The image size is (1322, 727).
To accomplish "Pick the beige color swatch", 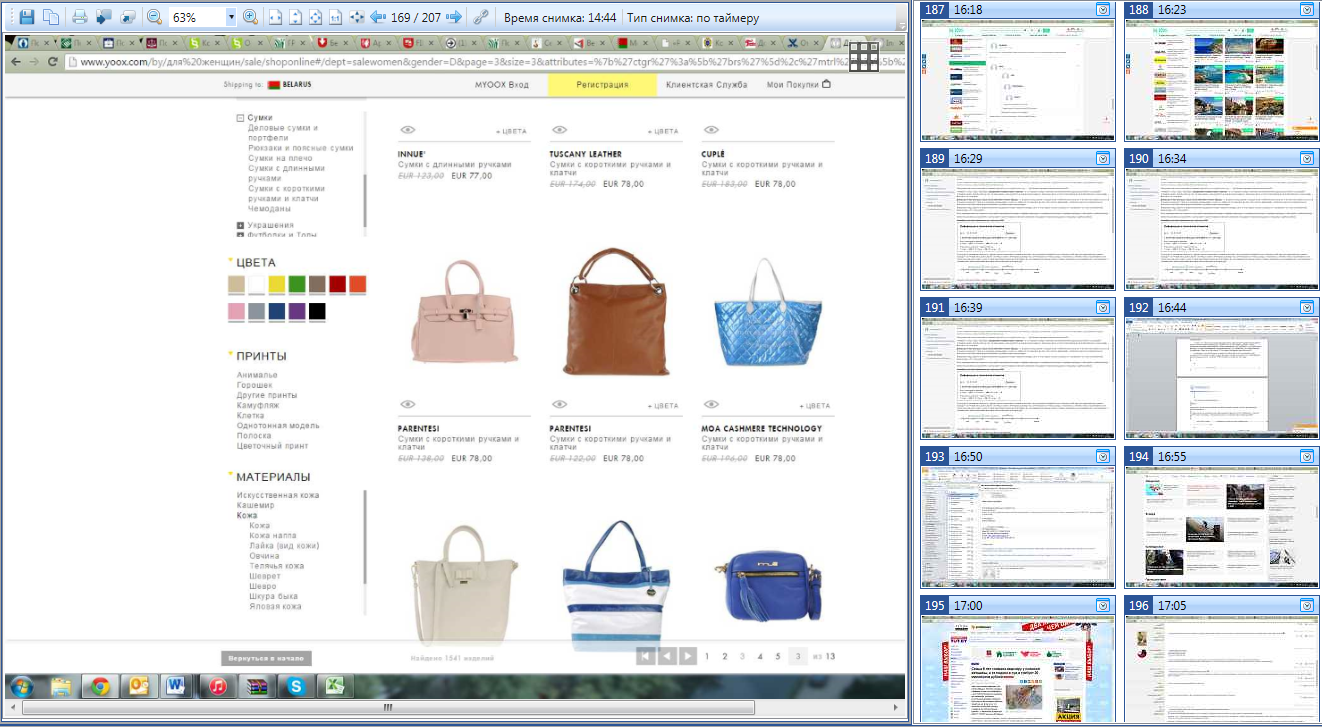I will 236,284.
